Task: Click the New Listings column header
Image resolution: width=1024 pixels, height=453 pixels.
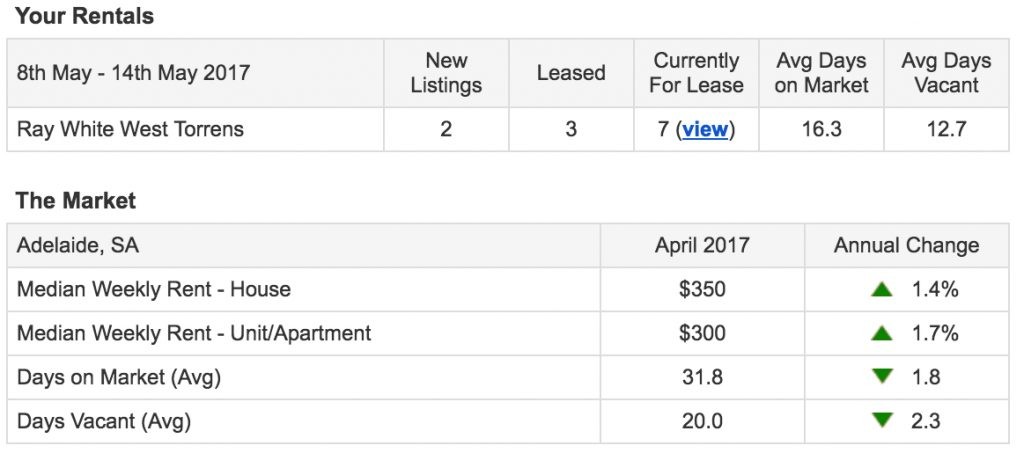Action: click(446, 73)
